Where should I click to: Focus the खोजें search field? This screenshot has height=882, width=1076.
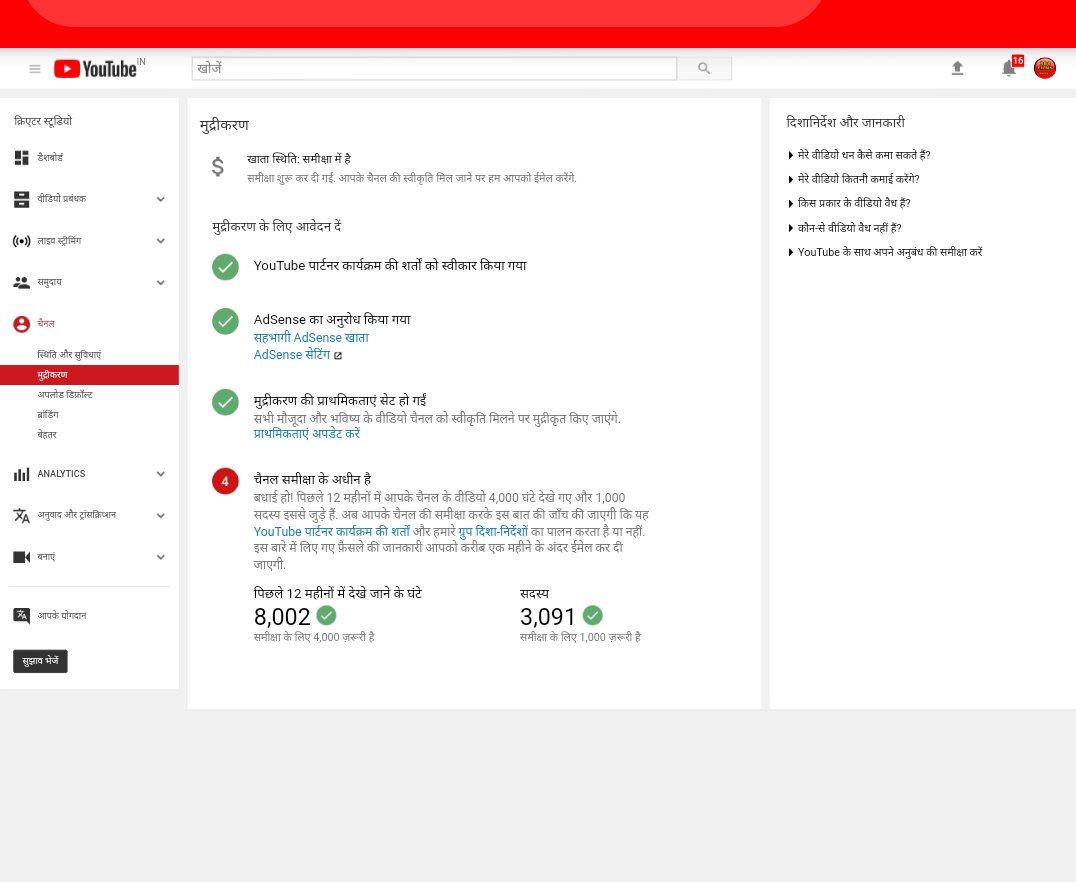(x=434, y=68)
